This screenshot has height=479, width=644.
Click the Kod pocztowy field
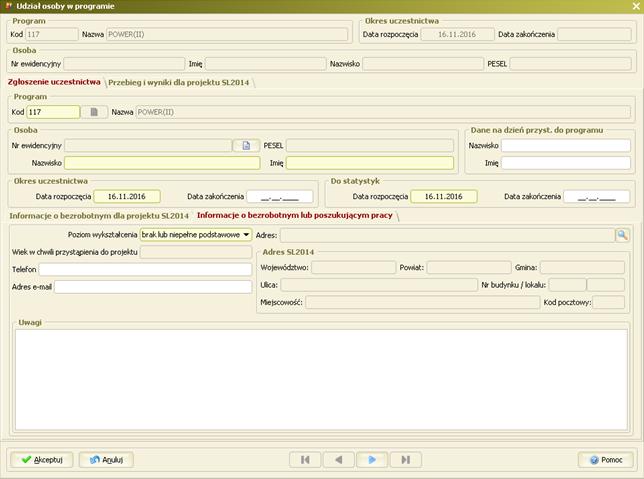(609, 302)
